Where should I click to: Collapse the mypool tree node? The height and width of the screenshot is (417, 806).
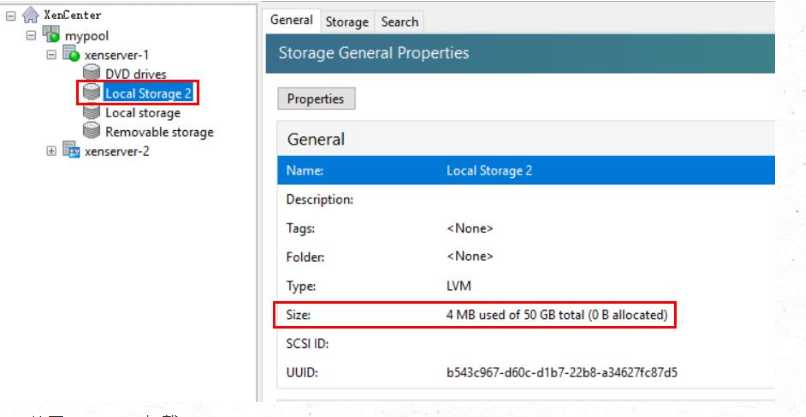click(x=31, y=35)
